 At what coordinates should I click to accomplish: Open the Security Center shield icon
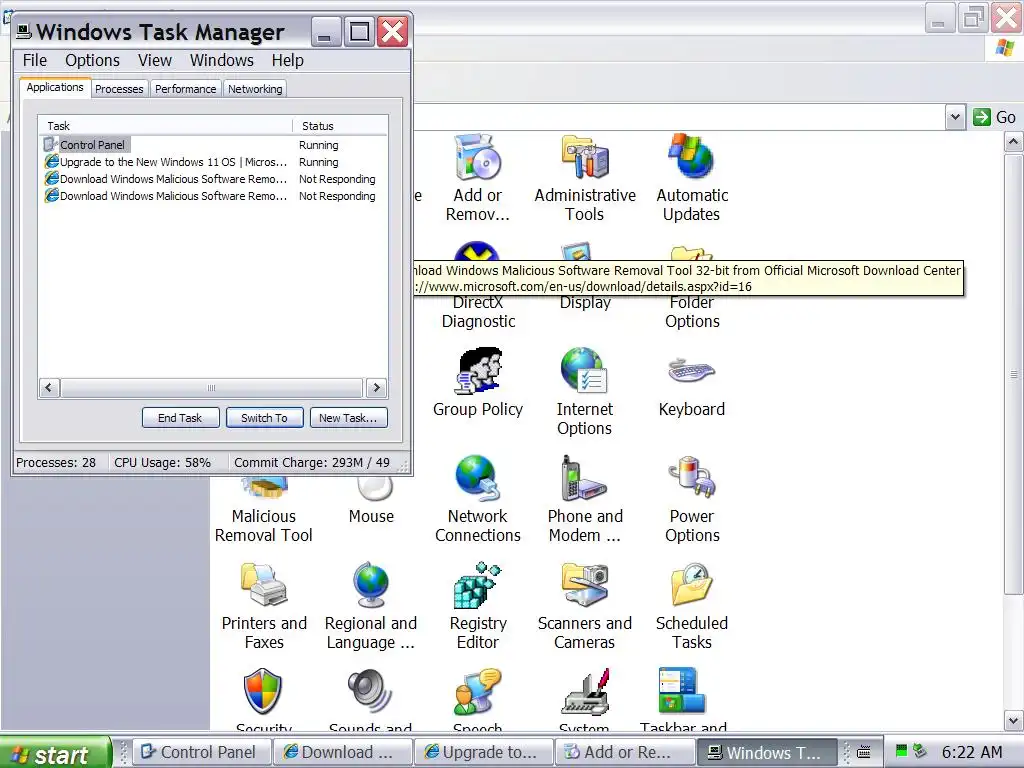(263, 692)
